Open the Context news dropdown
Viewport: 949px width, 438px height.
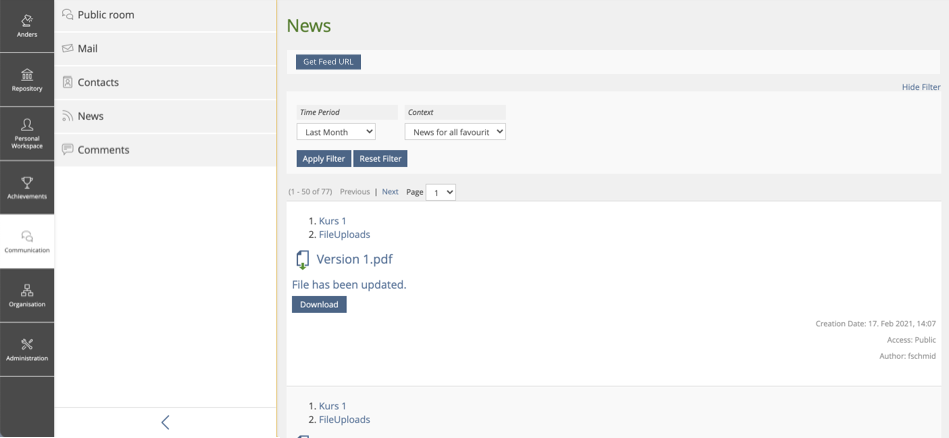point(455,132)
